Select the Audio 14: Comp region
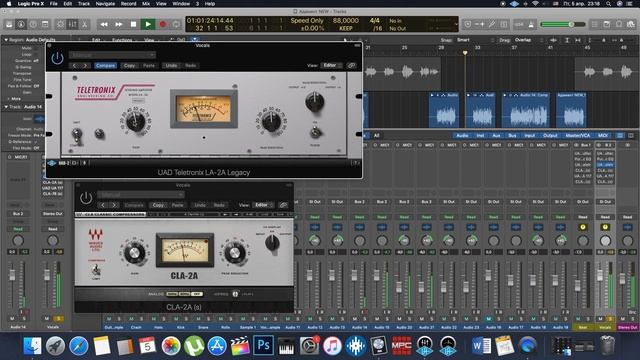 [525, 109]
